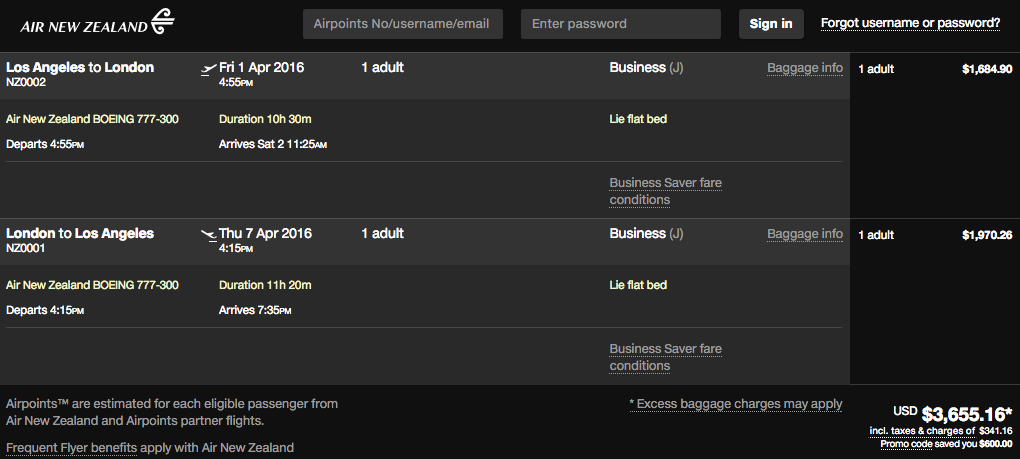The image size is (1020, 459).
Task: View Business Saver fare conditions for flight NZ0001
Action: pyautogui.click(x=665, y=357)
